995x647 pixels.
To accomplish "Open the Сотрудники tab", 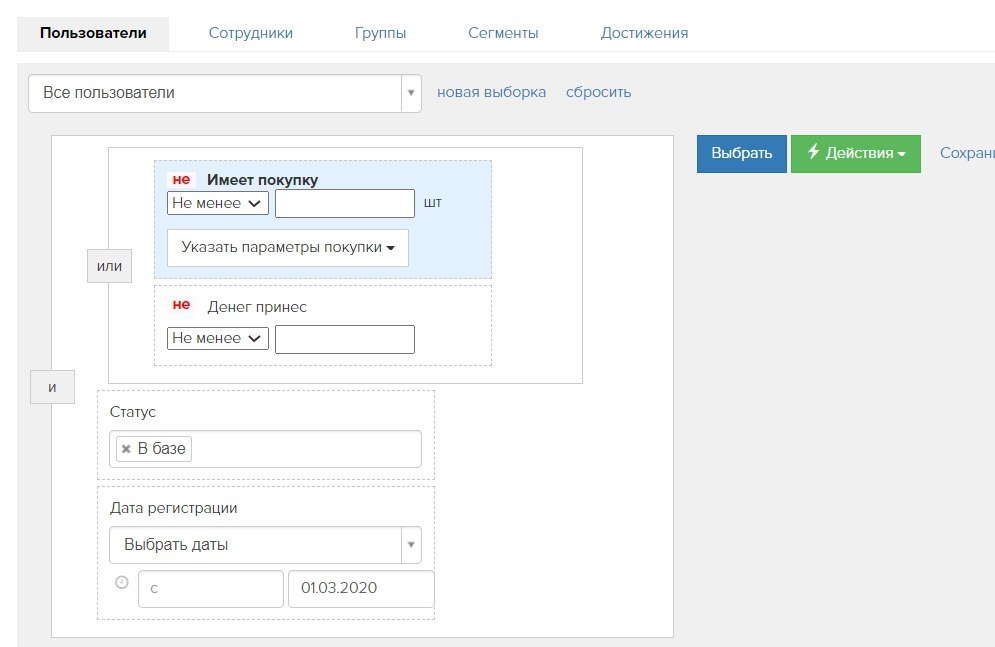I will 251,33.
